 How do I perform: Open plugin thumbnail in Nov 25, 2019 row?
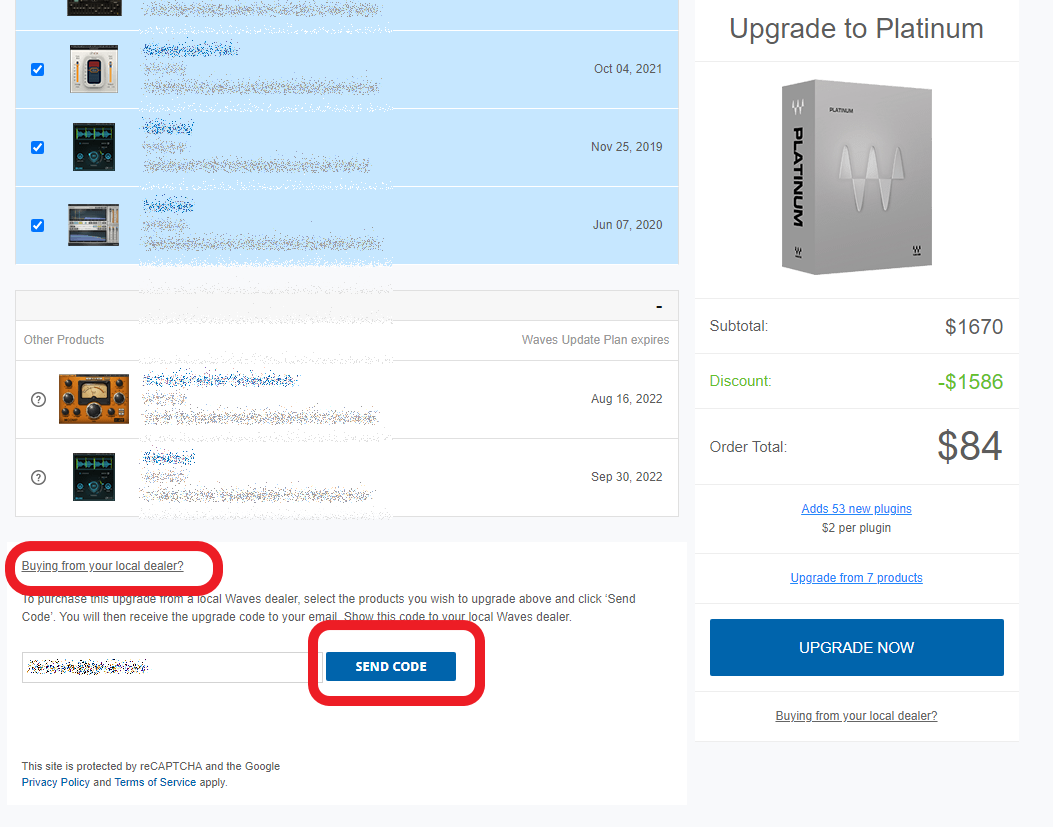point(94,147)
